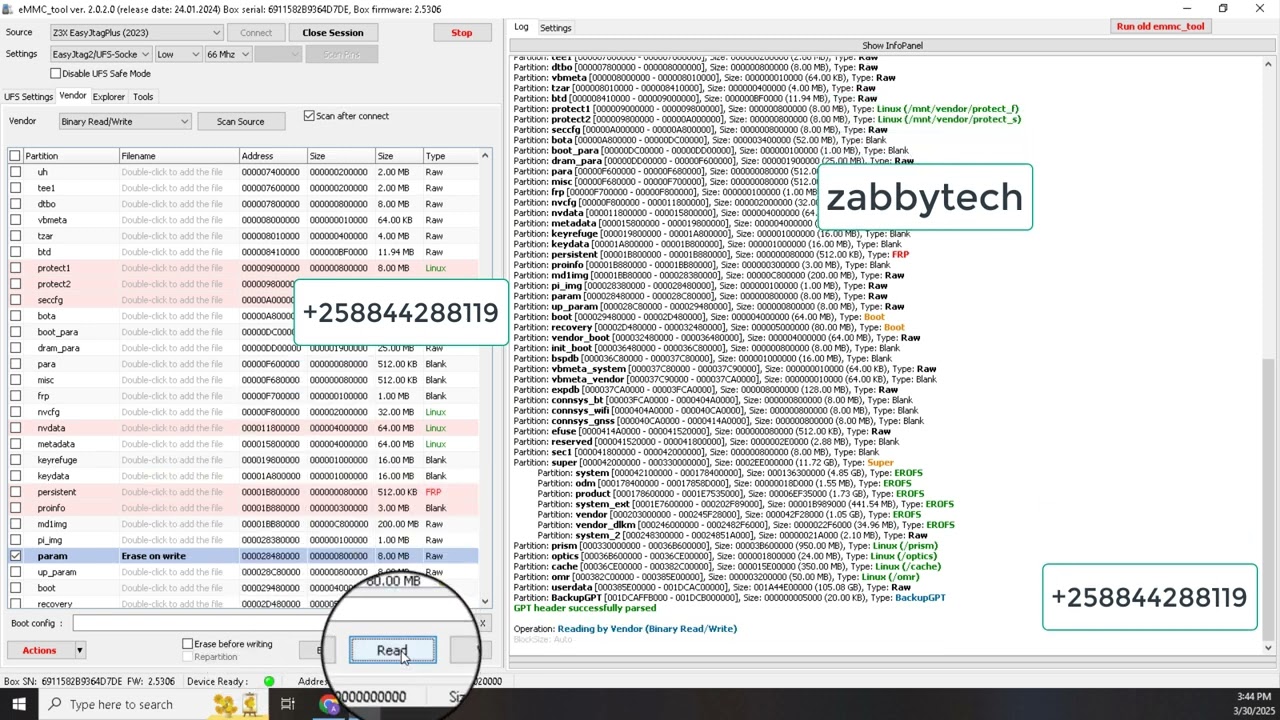Switch to the Log tab
1280x720 pixels.
click(521, 27)
